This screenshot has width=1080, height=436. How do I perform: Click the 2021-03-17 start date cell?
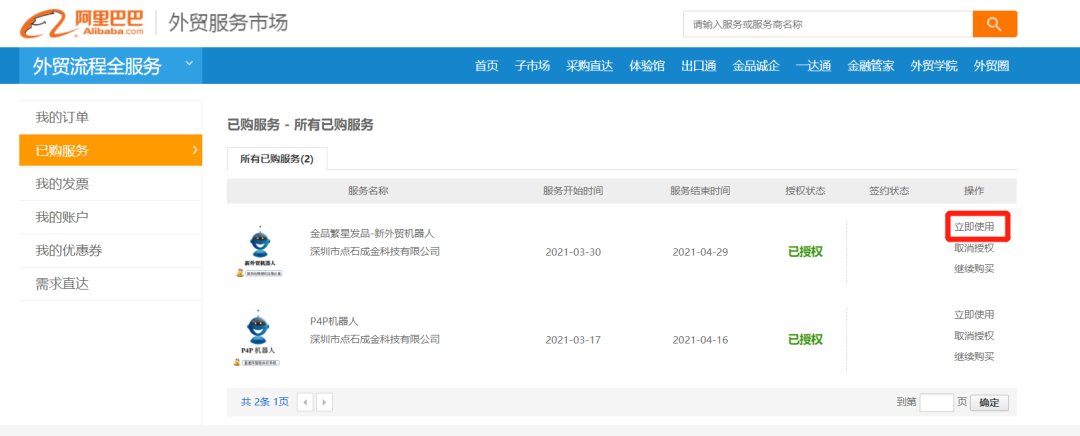(573, 340)
